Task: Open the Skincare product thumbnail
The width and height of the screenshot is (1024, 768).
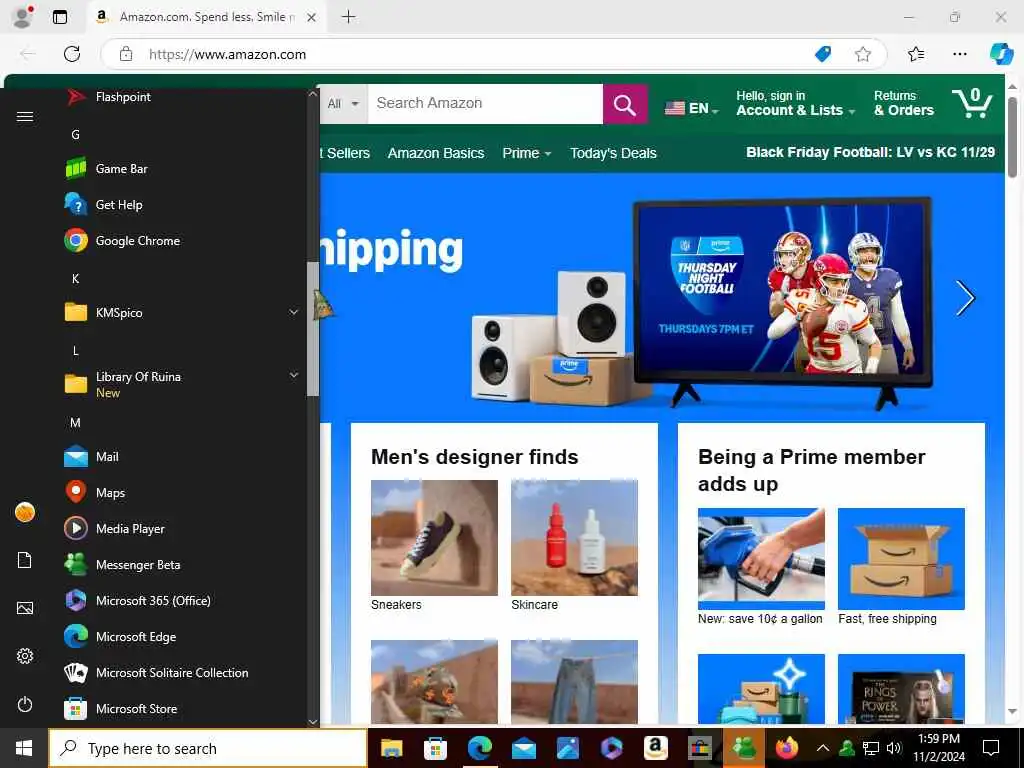Action: point(574,537)
